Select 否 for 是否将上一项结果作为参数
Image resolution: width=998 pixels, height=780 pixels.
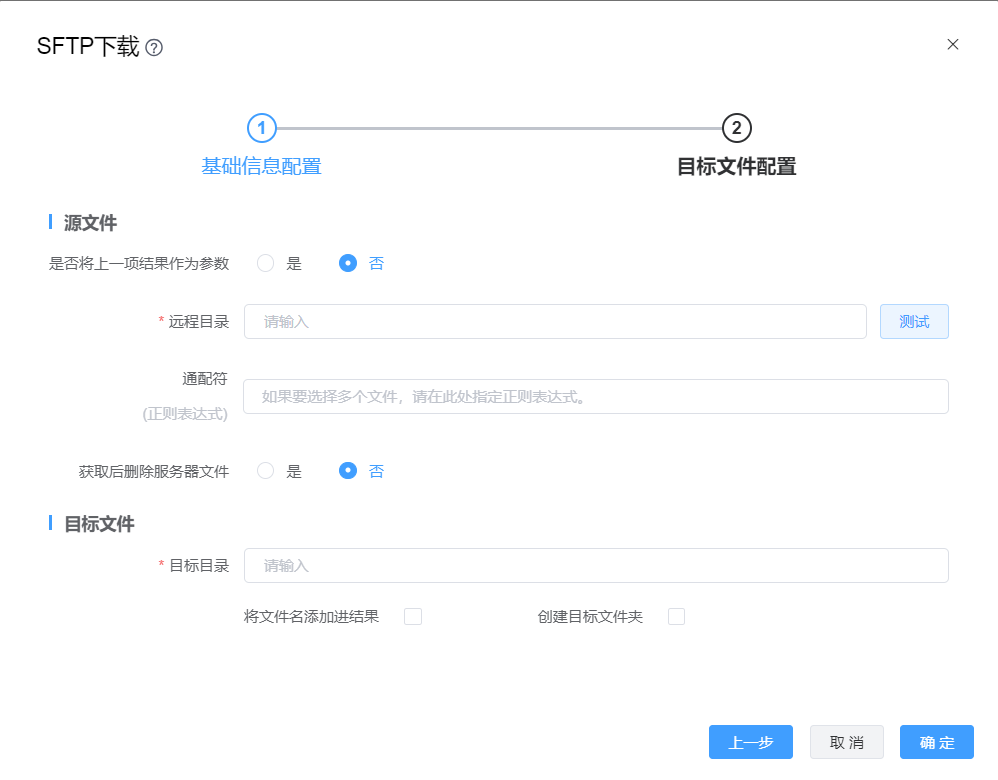tap(348, 264)
